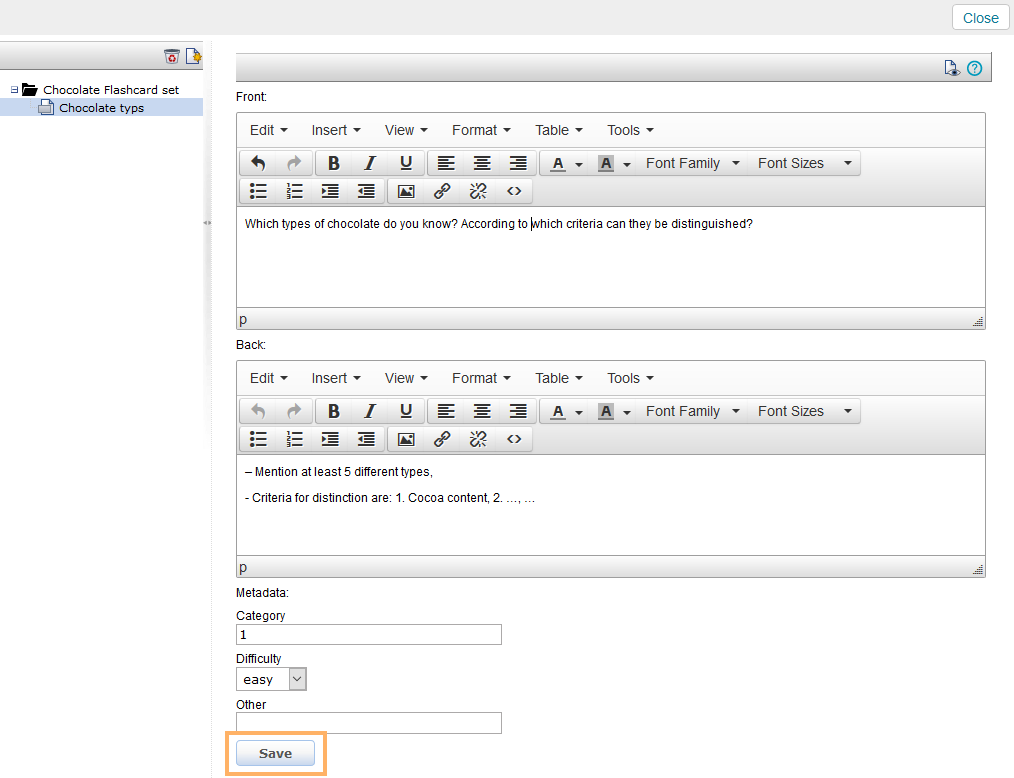
Task: Open the Difficulty dropdown set to easy
Action: click(x=271, y=679)
